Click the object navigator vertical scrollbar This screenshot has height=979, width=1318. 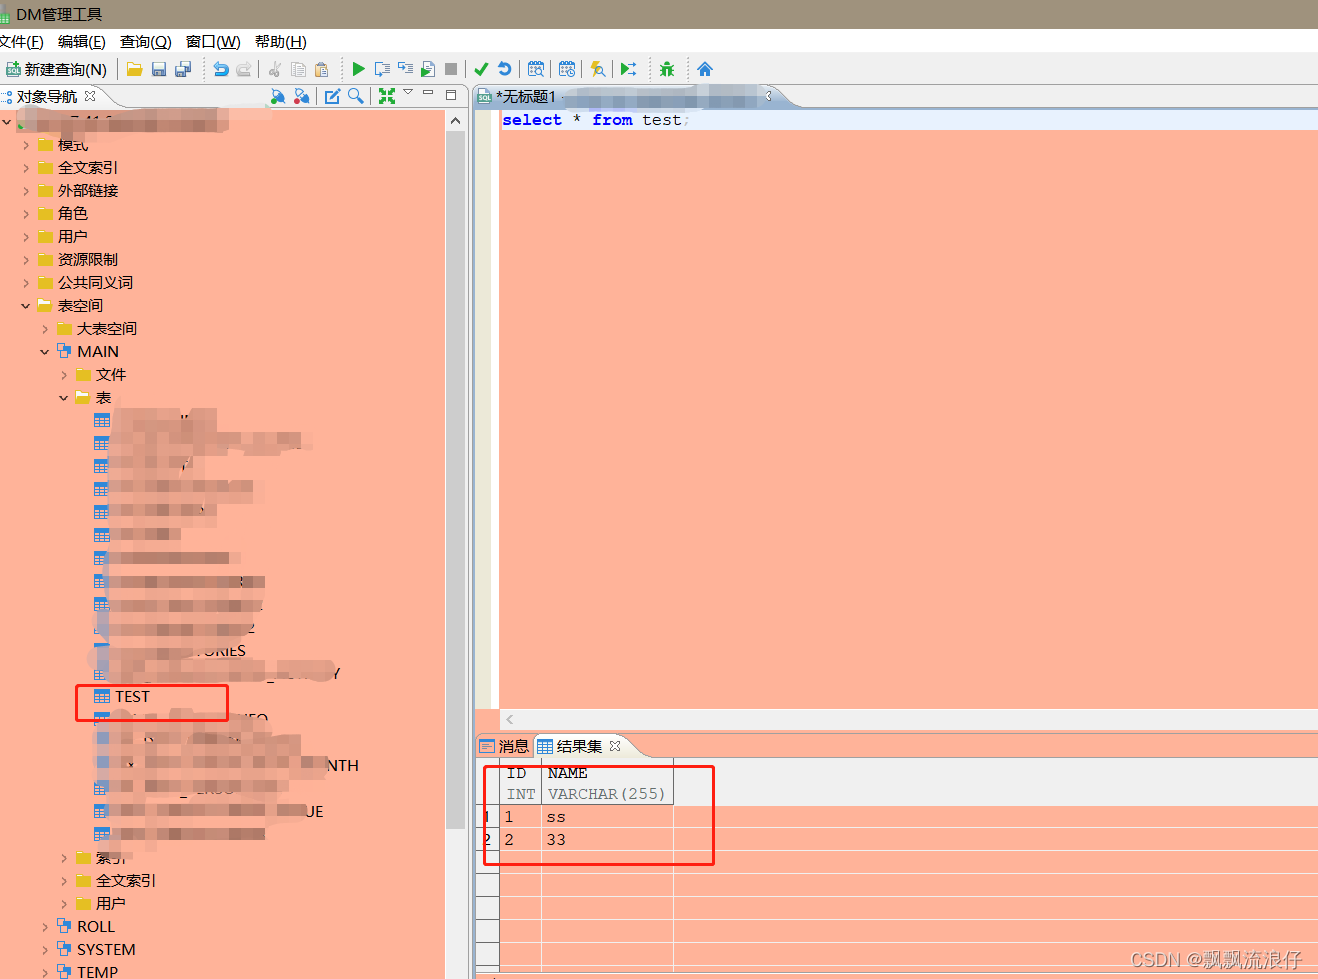tap(455, 480)
